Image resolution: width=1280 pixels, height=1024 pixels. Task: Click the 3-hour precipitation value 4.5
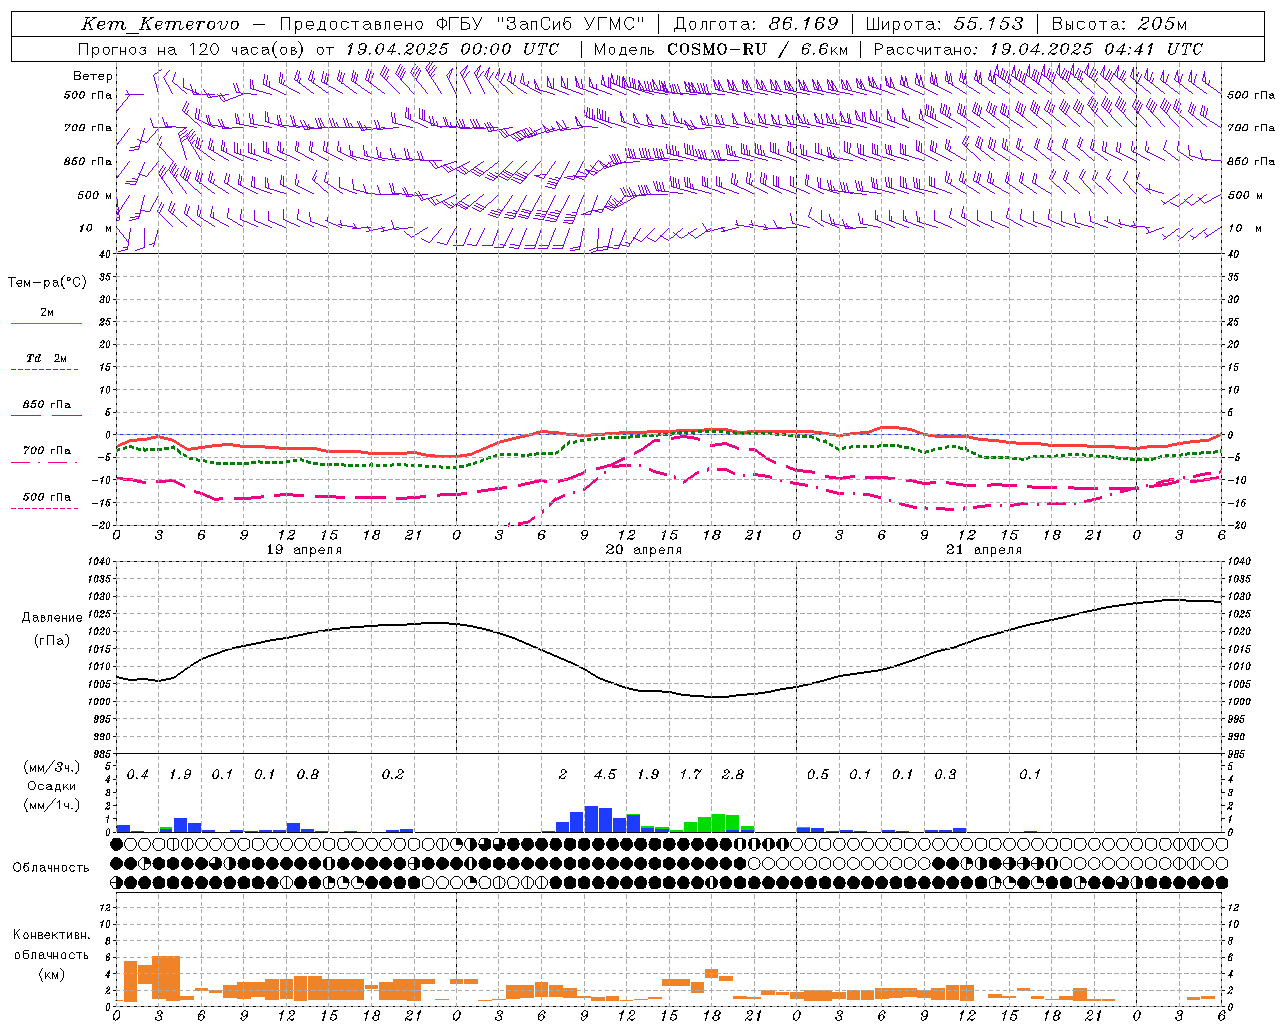coord(605,775)
